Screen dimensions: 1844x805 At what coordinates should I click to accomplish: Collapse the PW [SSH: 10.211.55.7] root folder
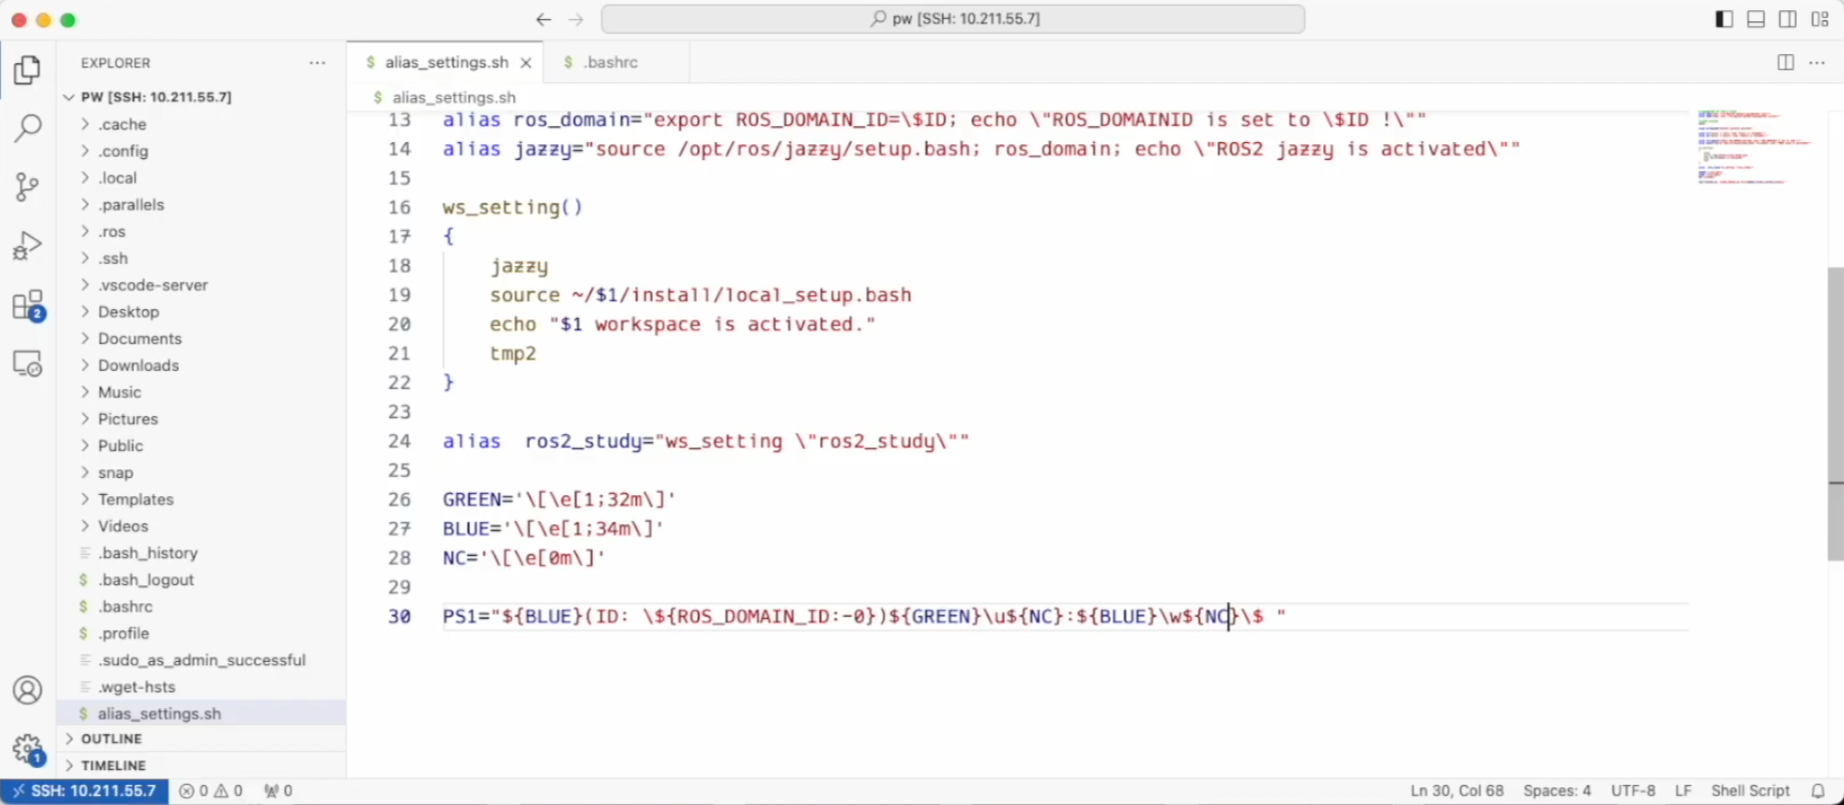point(201,97)
